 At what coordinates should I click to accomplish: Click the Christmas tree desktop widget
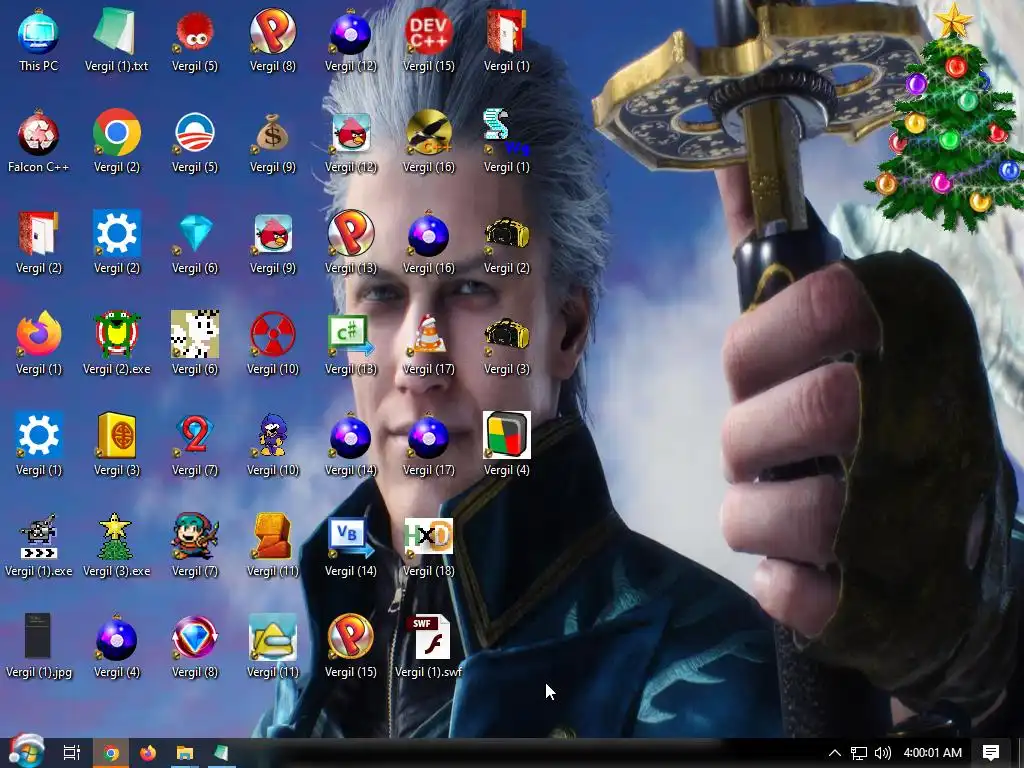pyautogui.click(x=945, y=118)
